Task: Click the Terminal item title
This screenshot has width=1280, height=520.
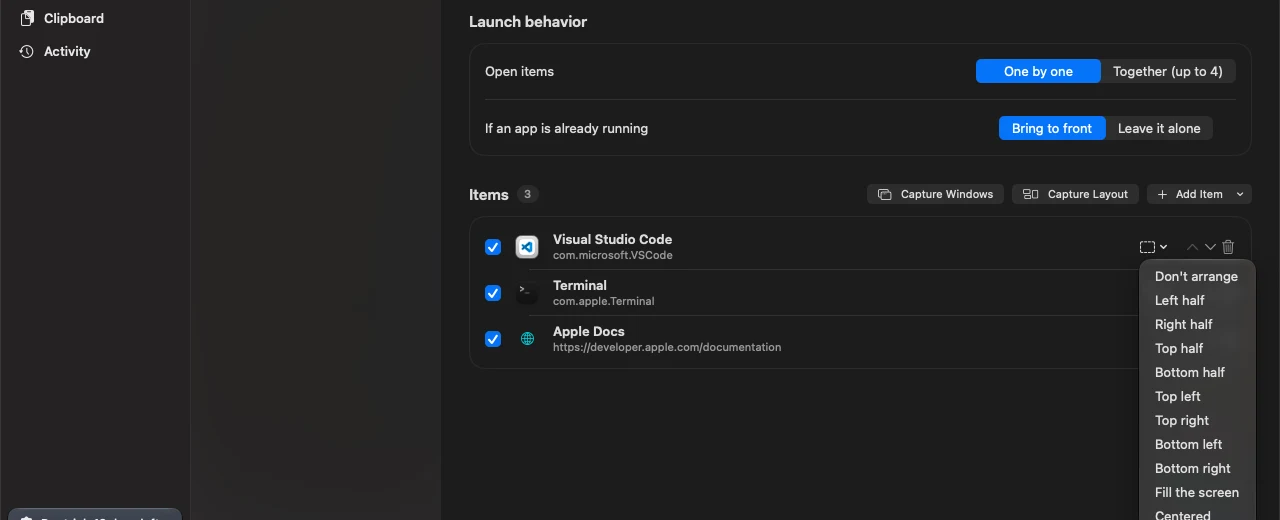Action: 580,285
